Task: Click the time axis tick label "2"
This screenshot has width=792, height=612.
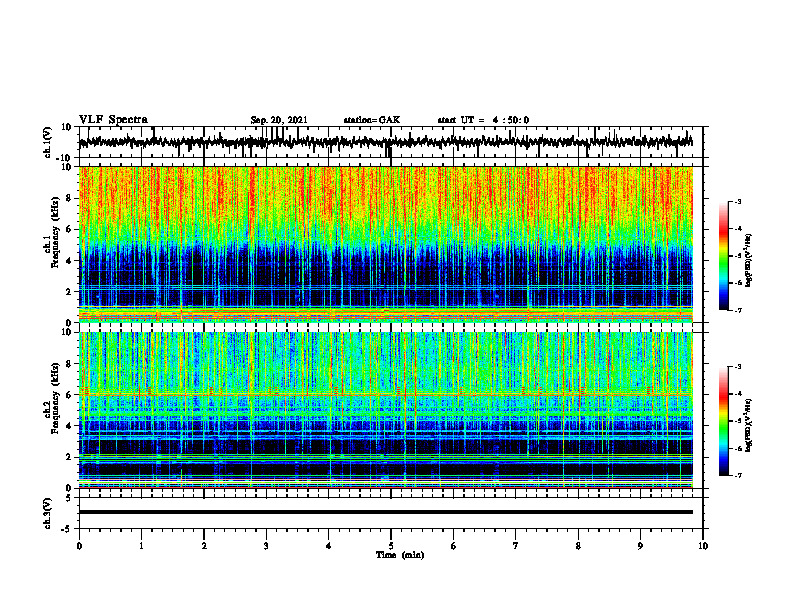Action: coord(204,546)
